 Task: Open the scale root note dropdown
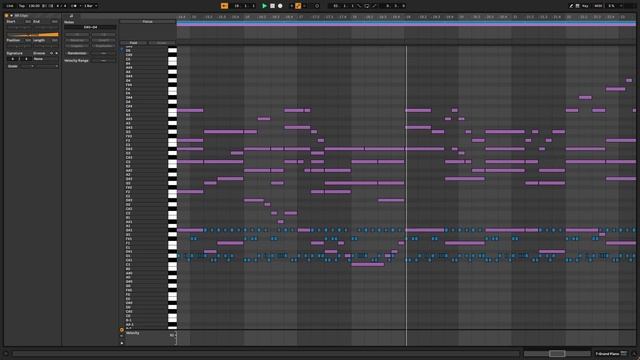(28, 66)
